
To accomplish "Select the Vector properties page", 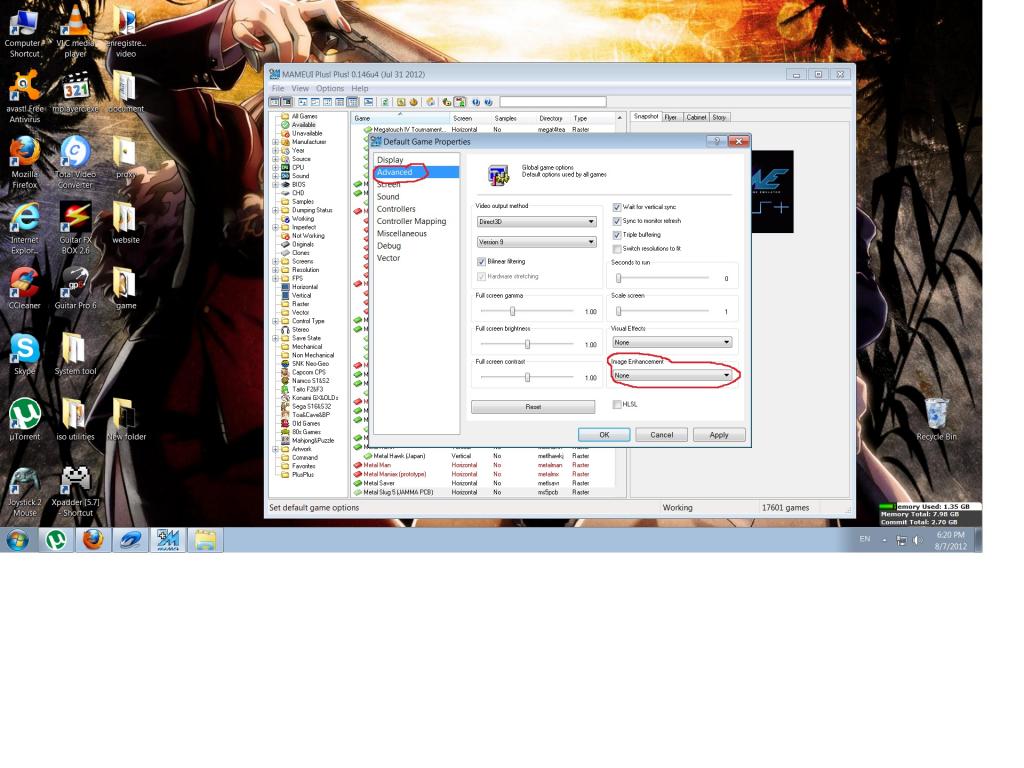I will 389,259.
